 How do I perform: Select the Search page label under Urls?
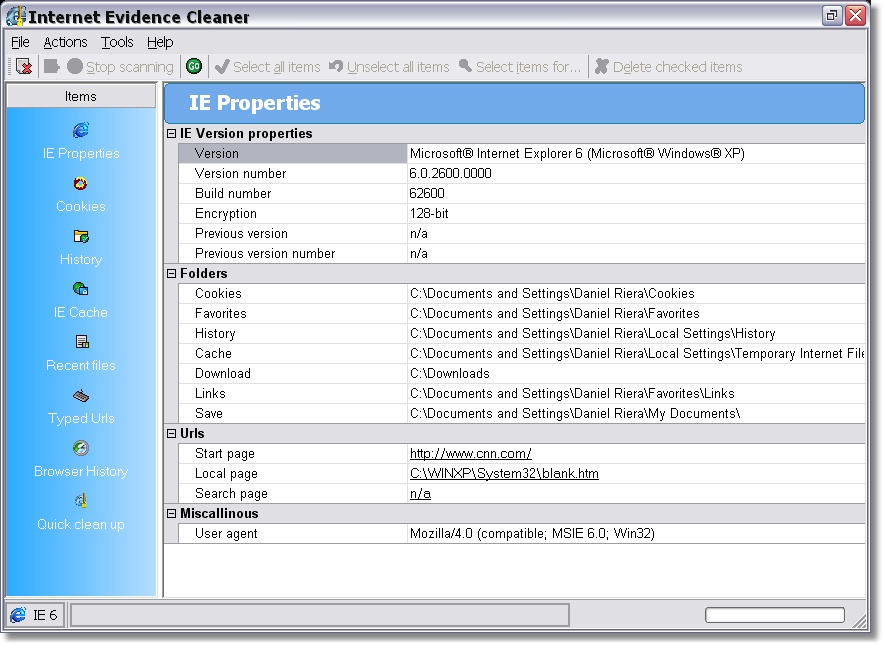[x=231, y=494]
